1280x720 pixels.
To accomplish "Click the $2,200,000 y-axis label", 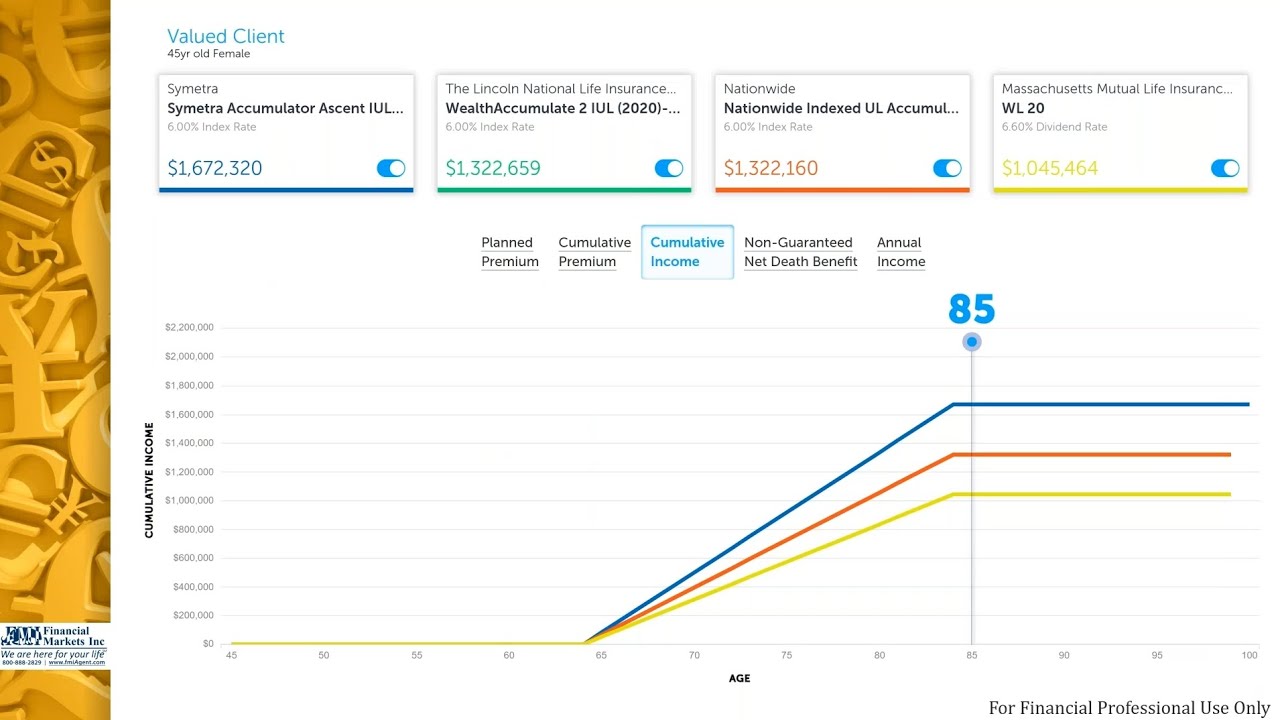I will pos(189,327).
